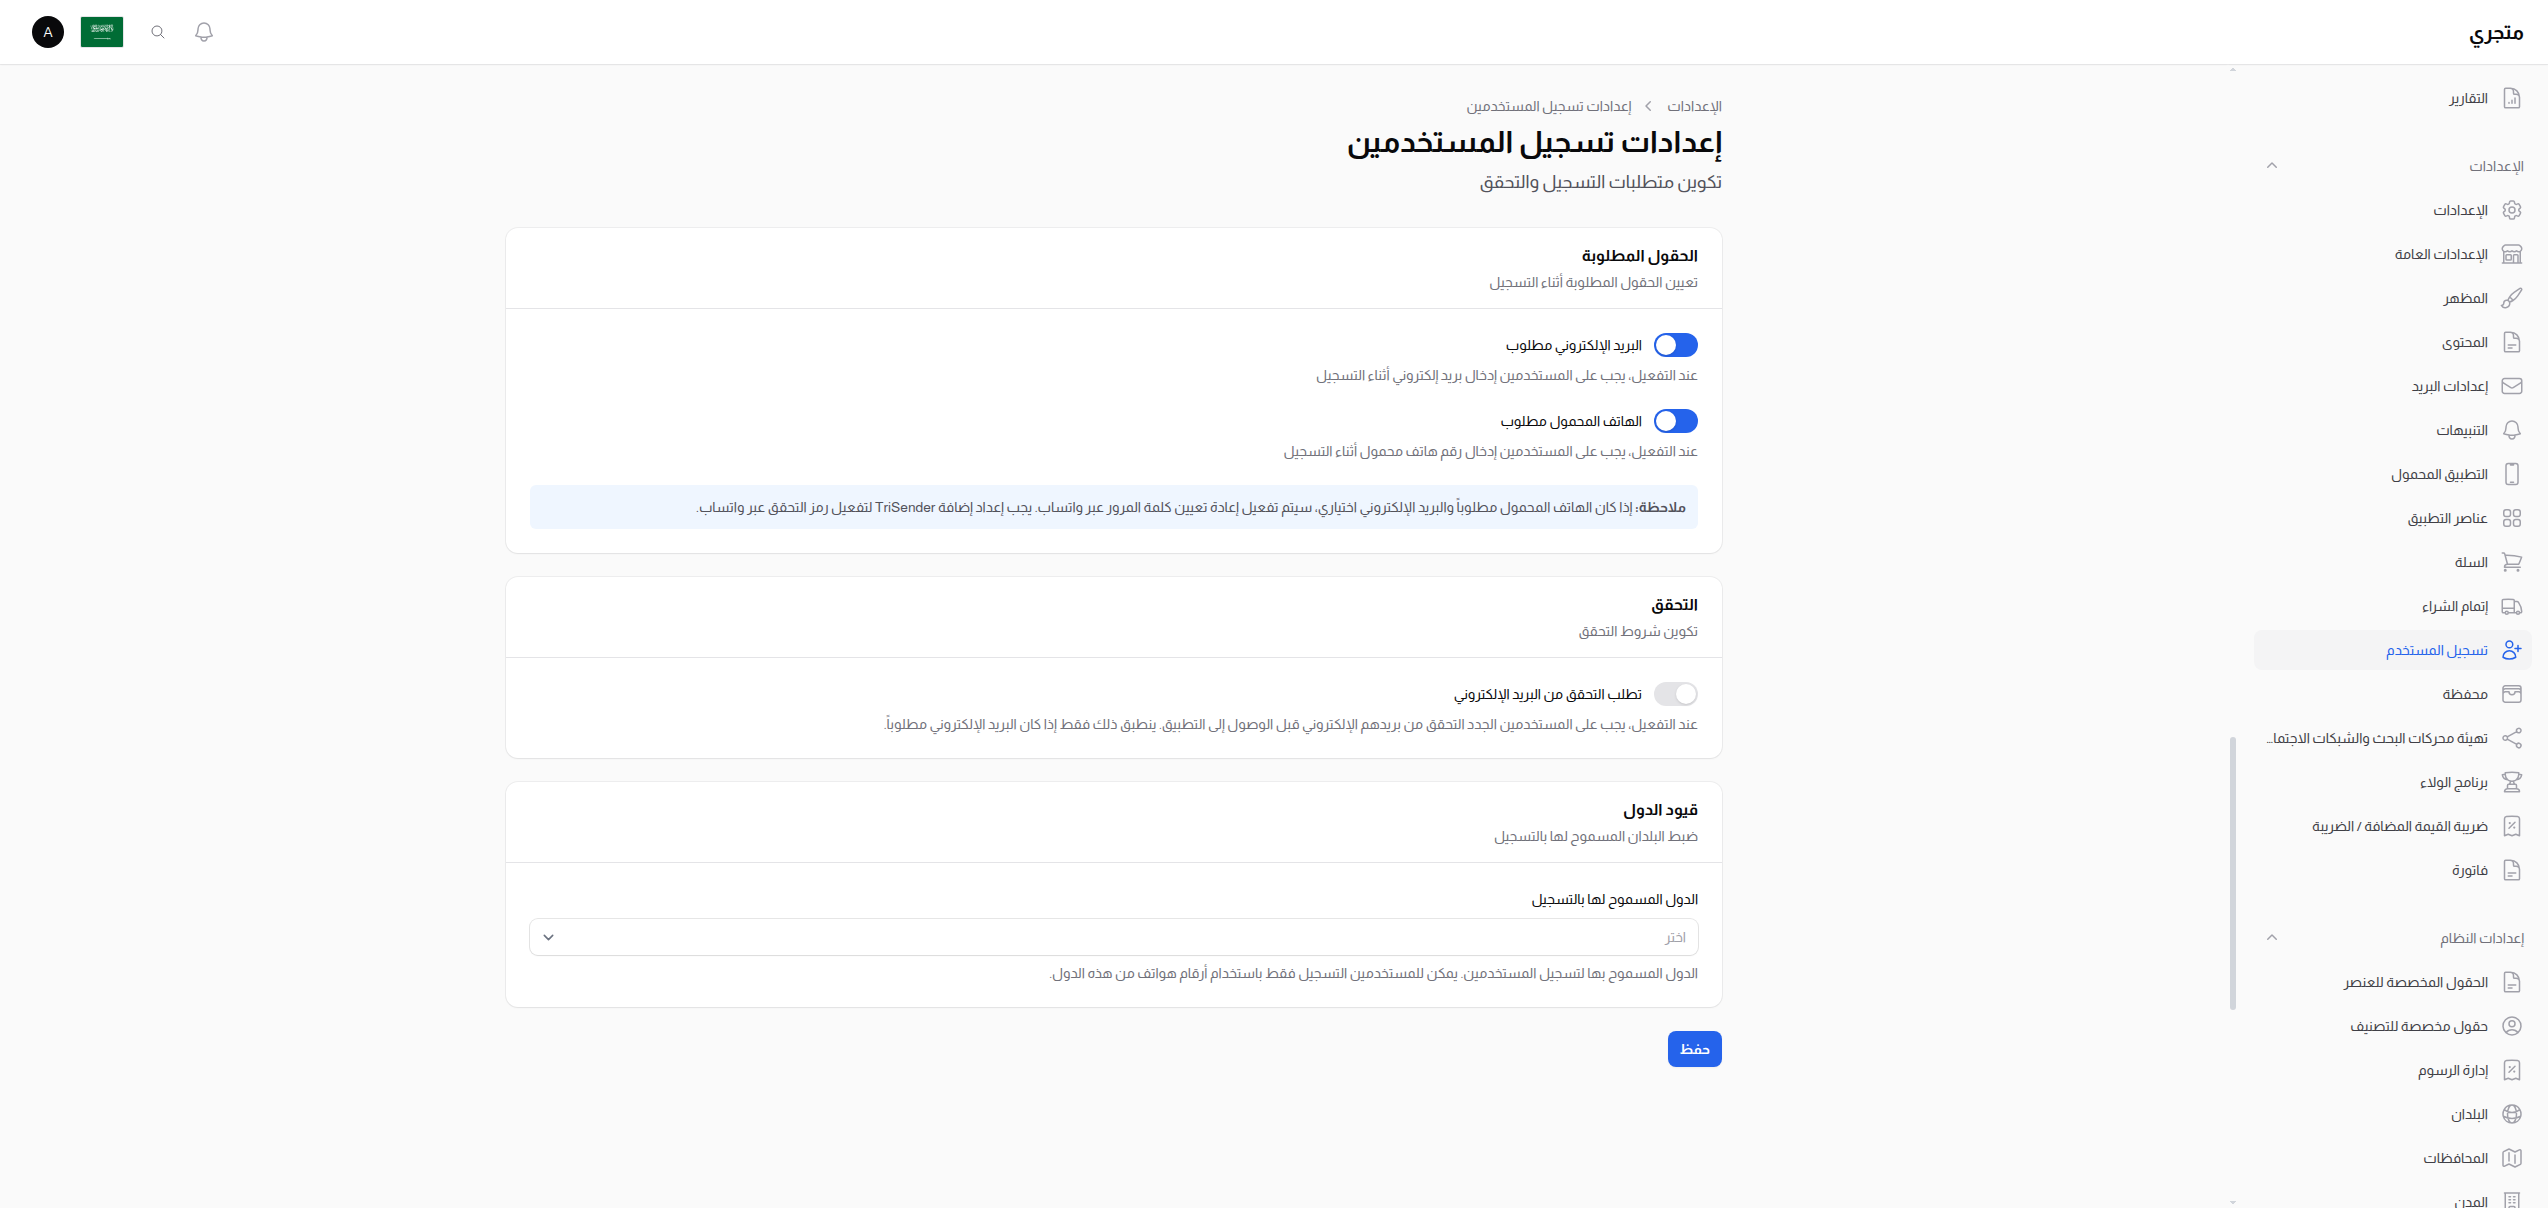Open the notifications bell icon
2548x1208 pixels.
pos(204,32)
